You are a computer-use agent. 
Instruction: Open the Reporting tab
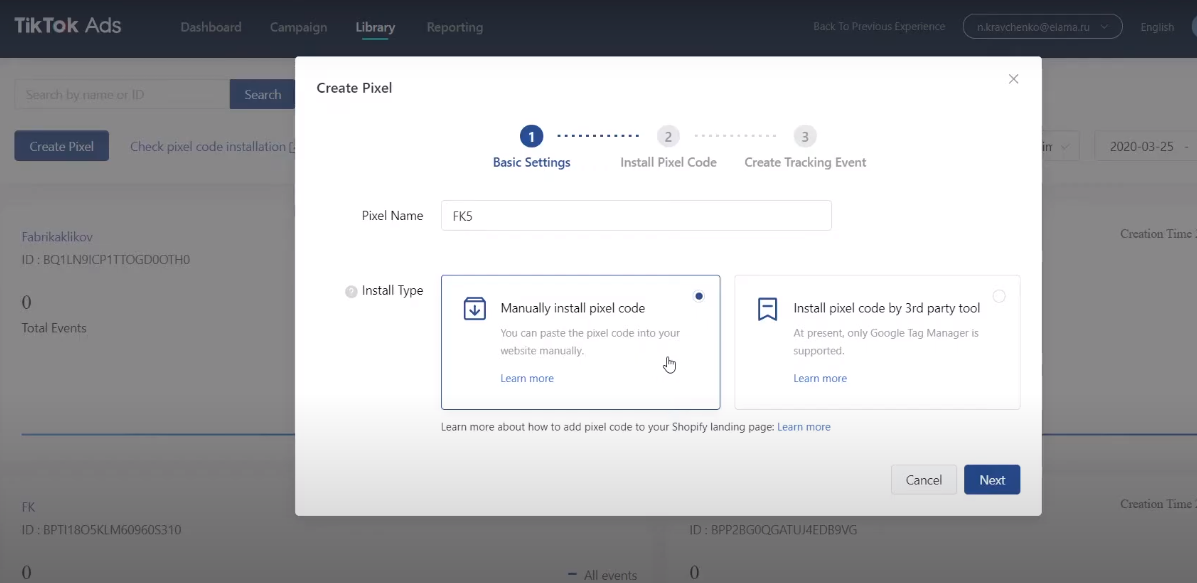454,27
